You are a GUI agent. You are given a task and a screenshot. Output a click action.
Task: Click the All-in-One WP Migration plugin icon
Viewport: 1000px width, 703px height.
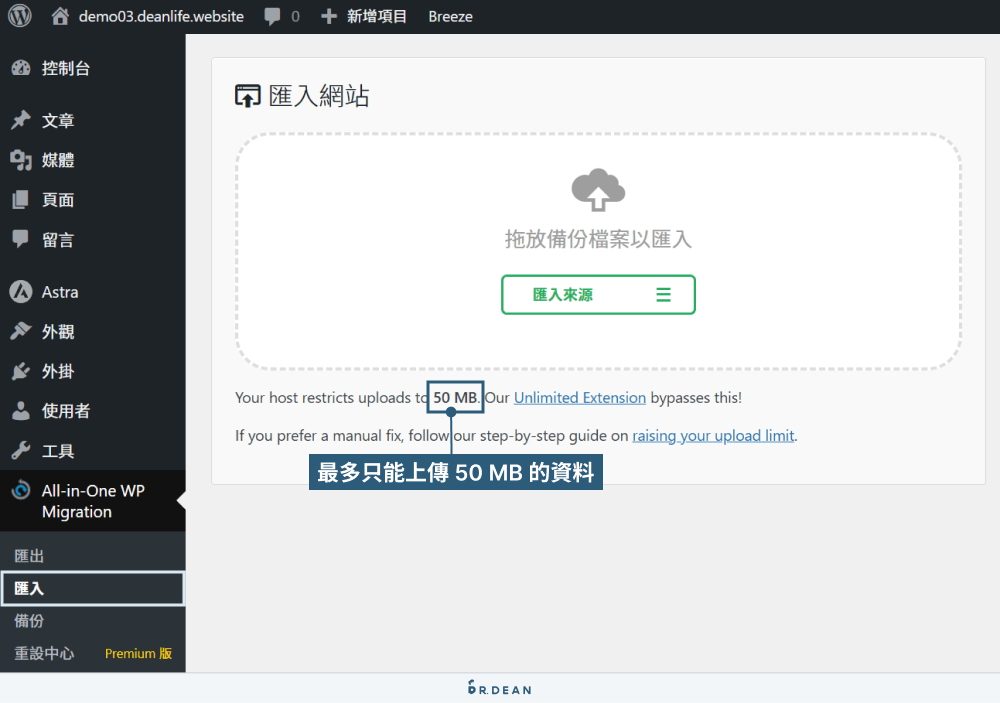pyautogui.click(x=22, y=490)
